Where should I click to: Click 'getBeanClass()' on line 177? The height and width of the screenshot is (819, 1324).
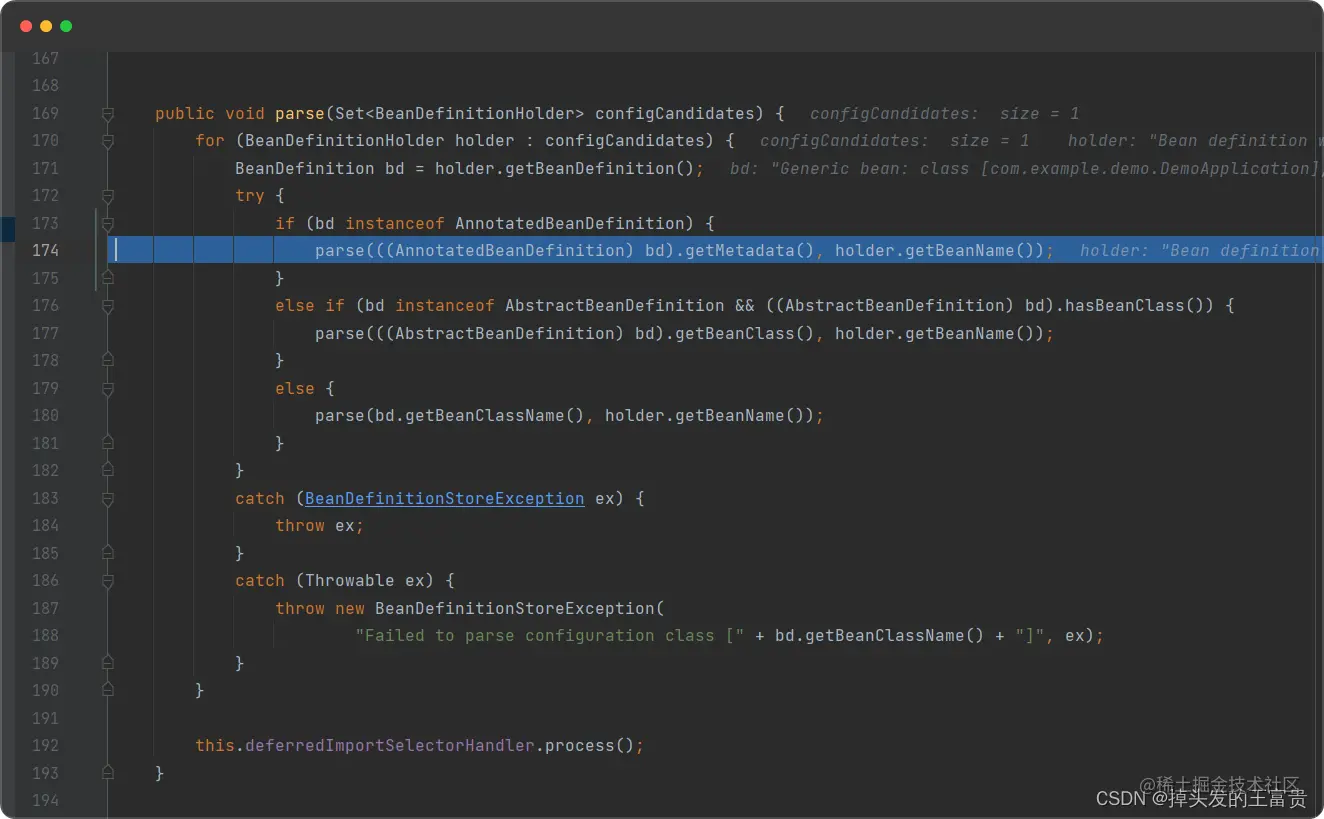[x=740, y=333]
